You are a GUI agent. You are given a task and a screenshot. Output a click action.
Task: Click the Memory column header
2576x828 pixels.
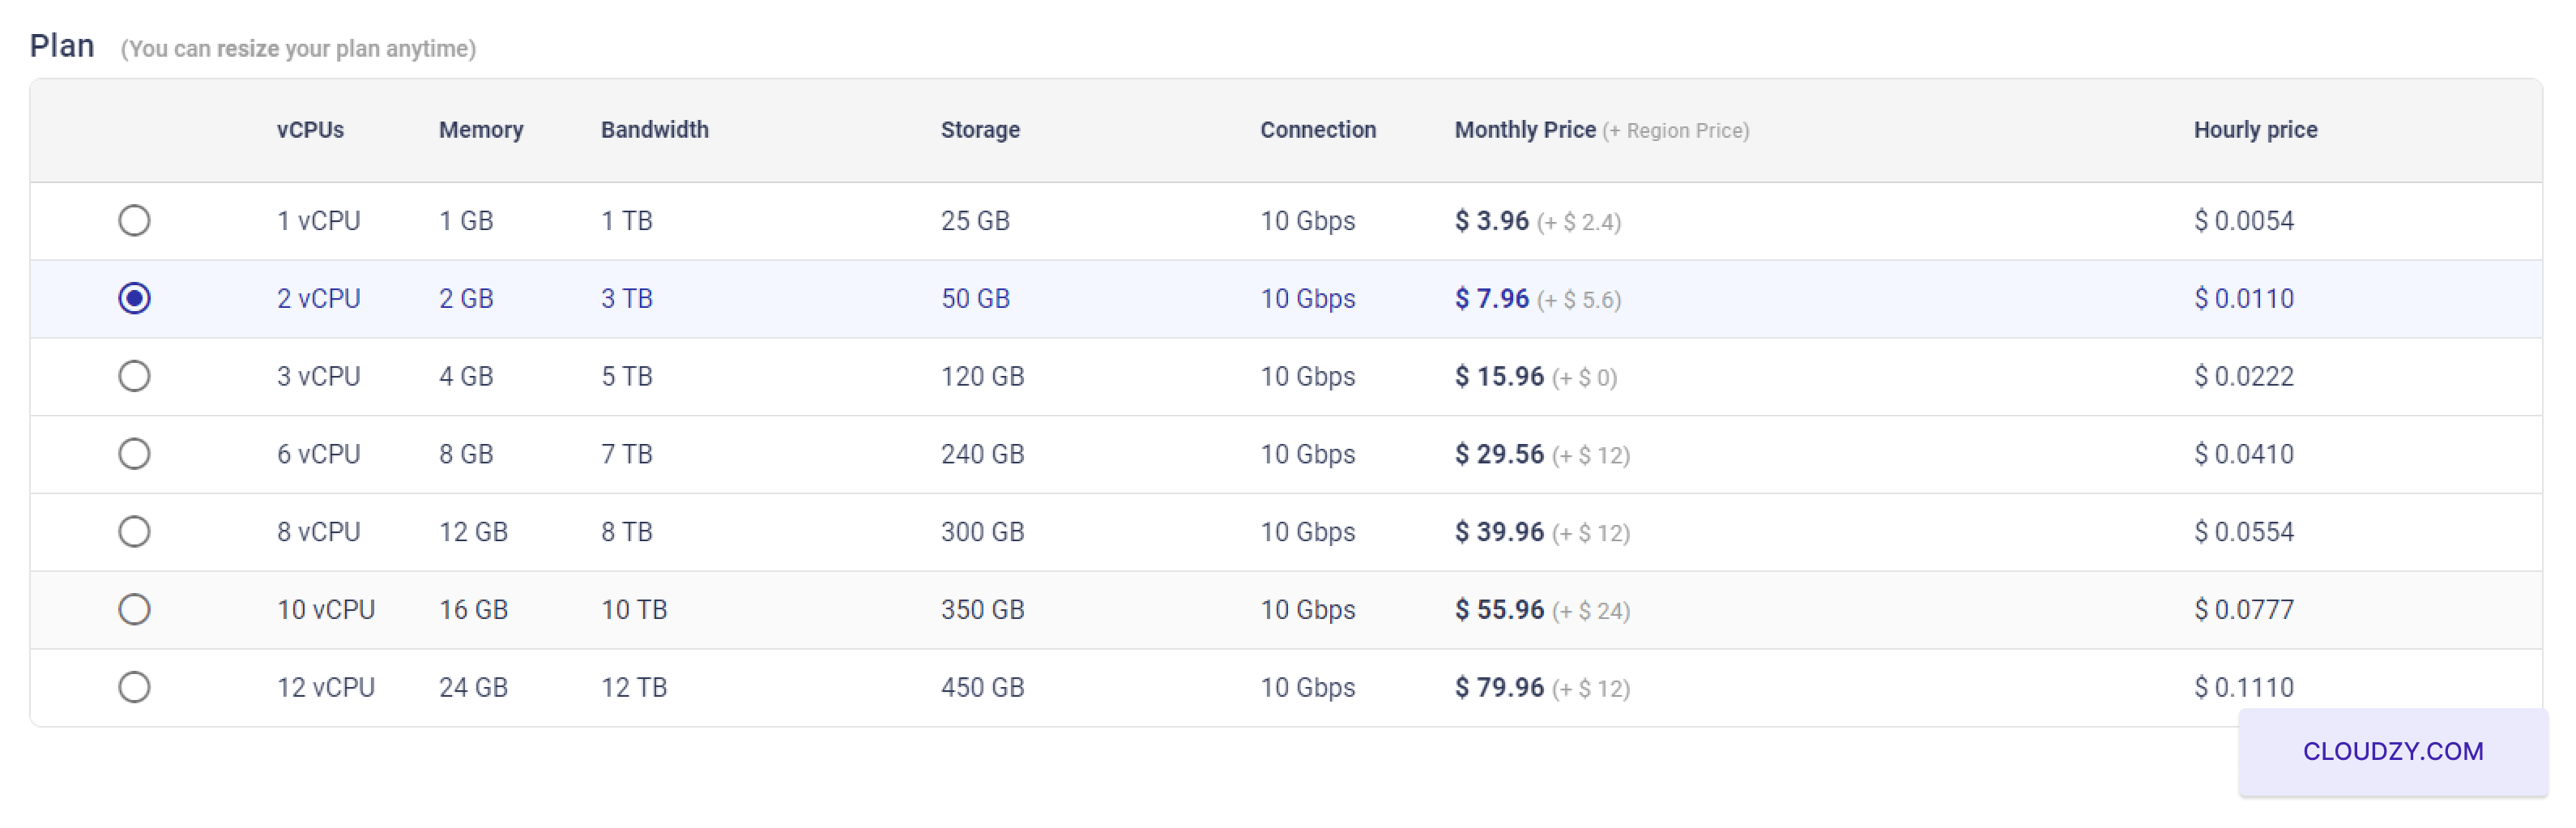tap(481, 130)
